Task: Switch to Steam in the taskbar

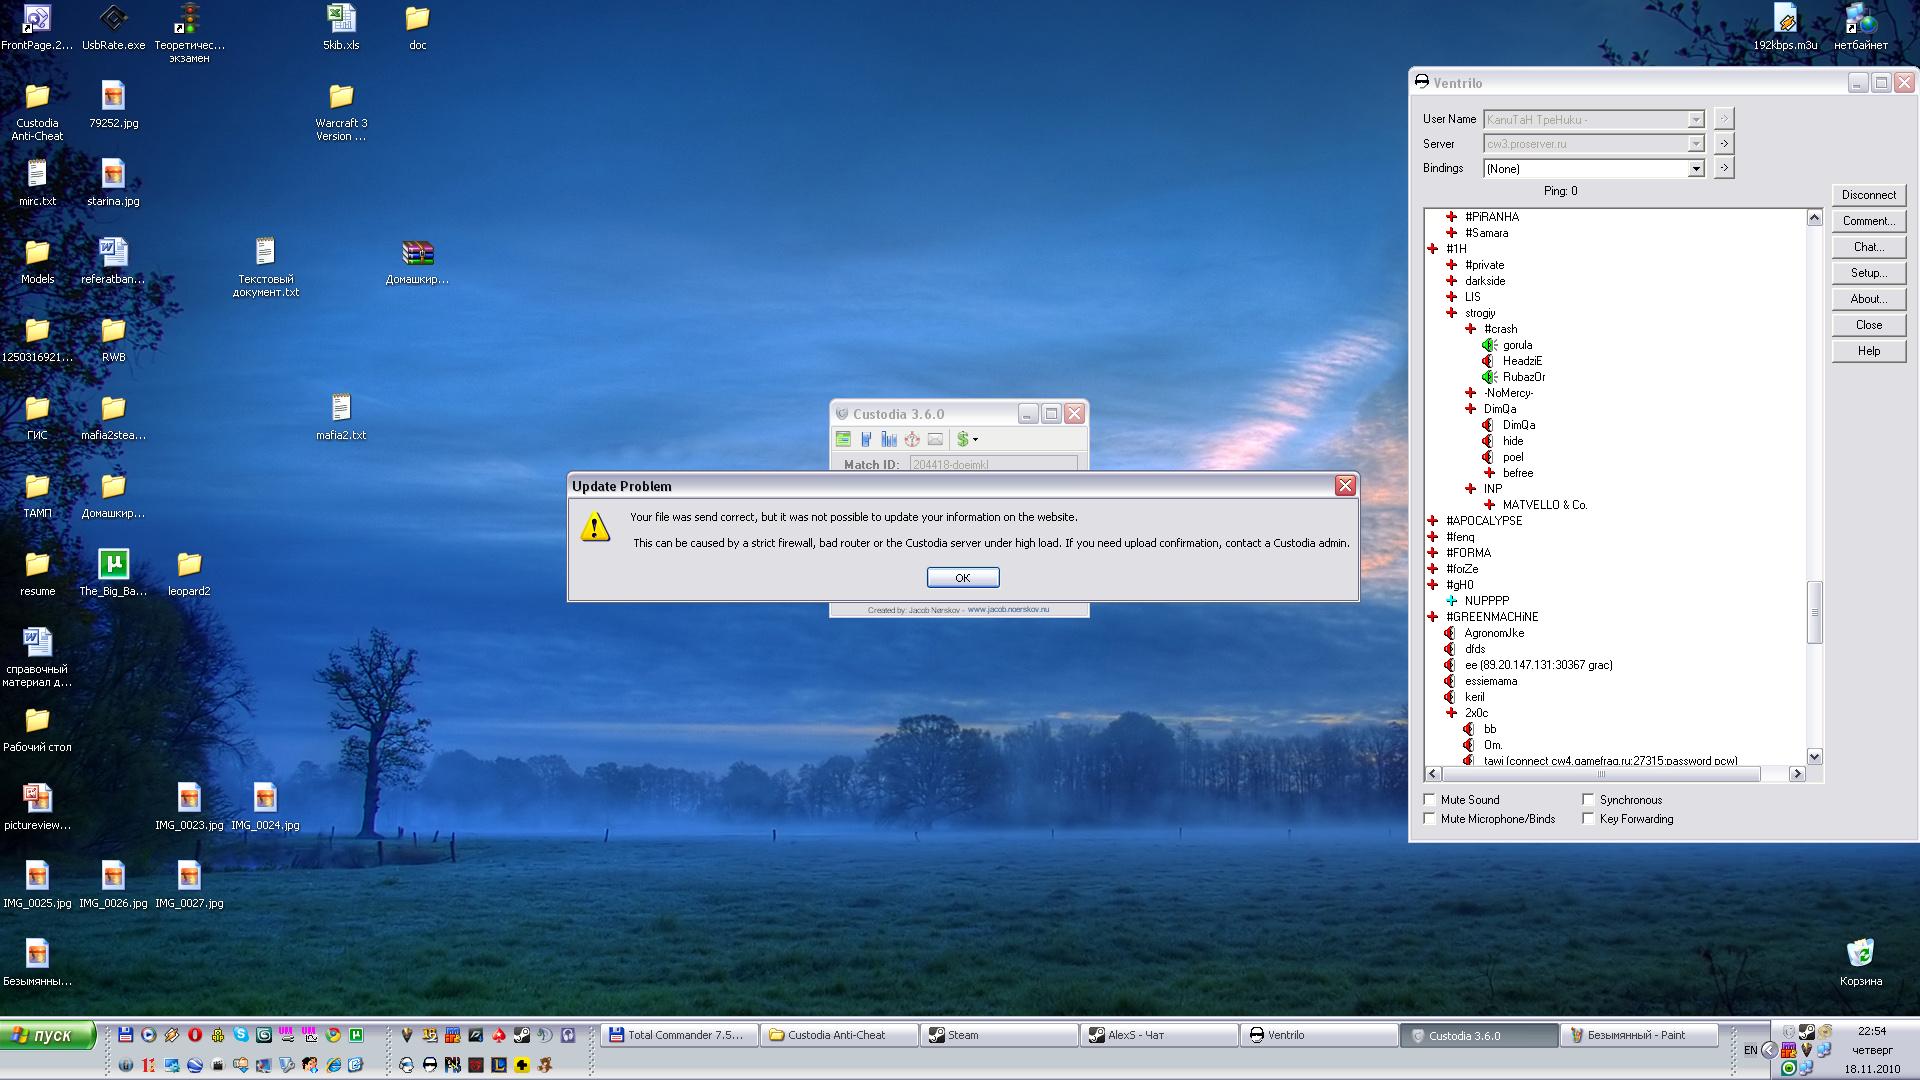Action: 998,1035
